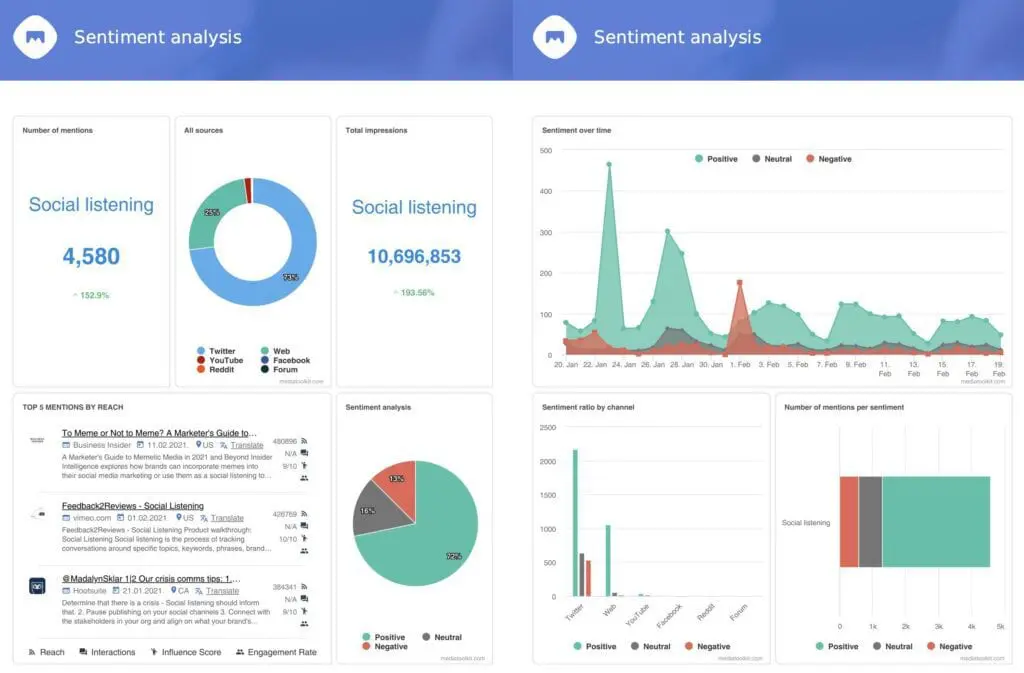Click the Influence Score icon
The width and height of the screenshot is (1024, 673).
154,651
